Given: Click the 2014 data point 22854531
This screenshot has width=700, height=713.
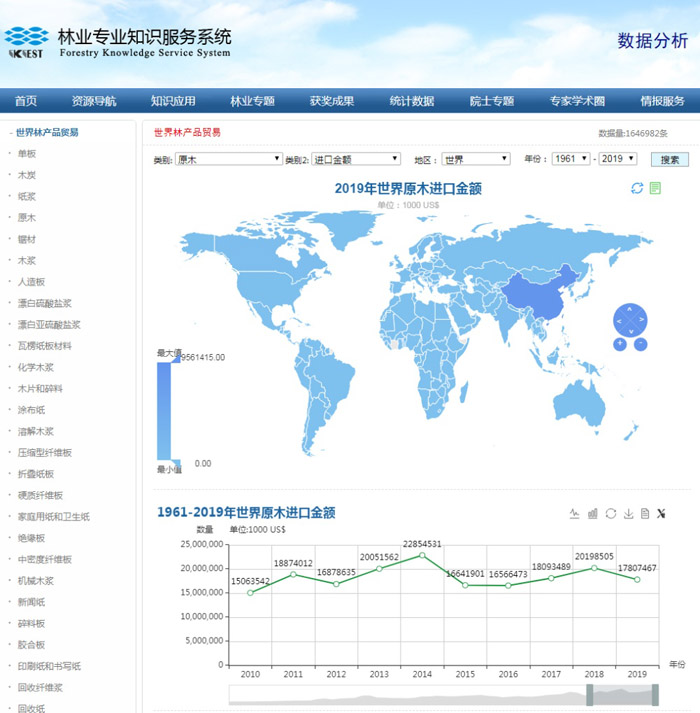Looking at the screenshot, I should (422, 555).
